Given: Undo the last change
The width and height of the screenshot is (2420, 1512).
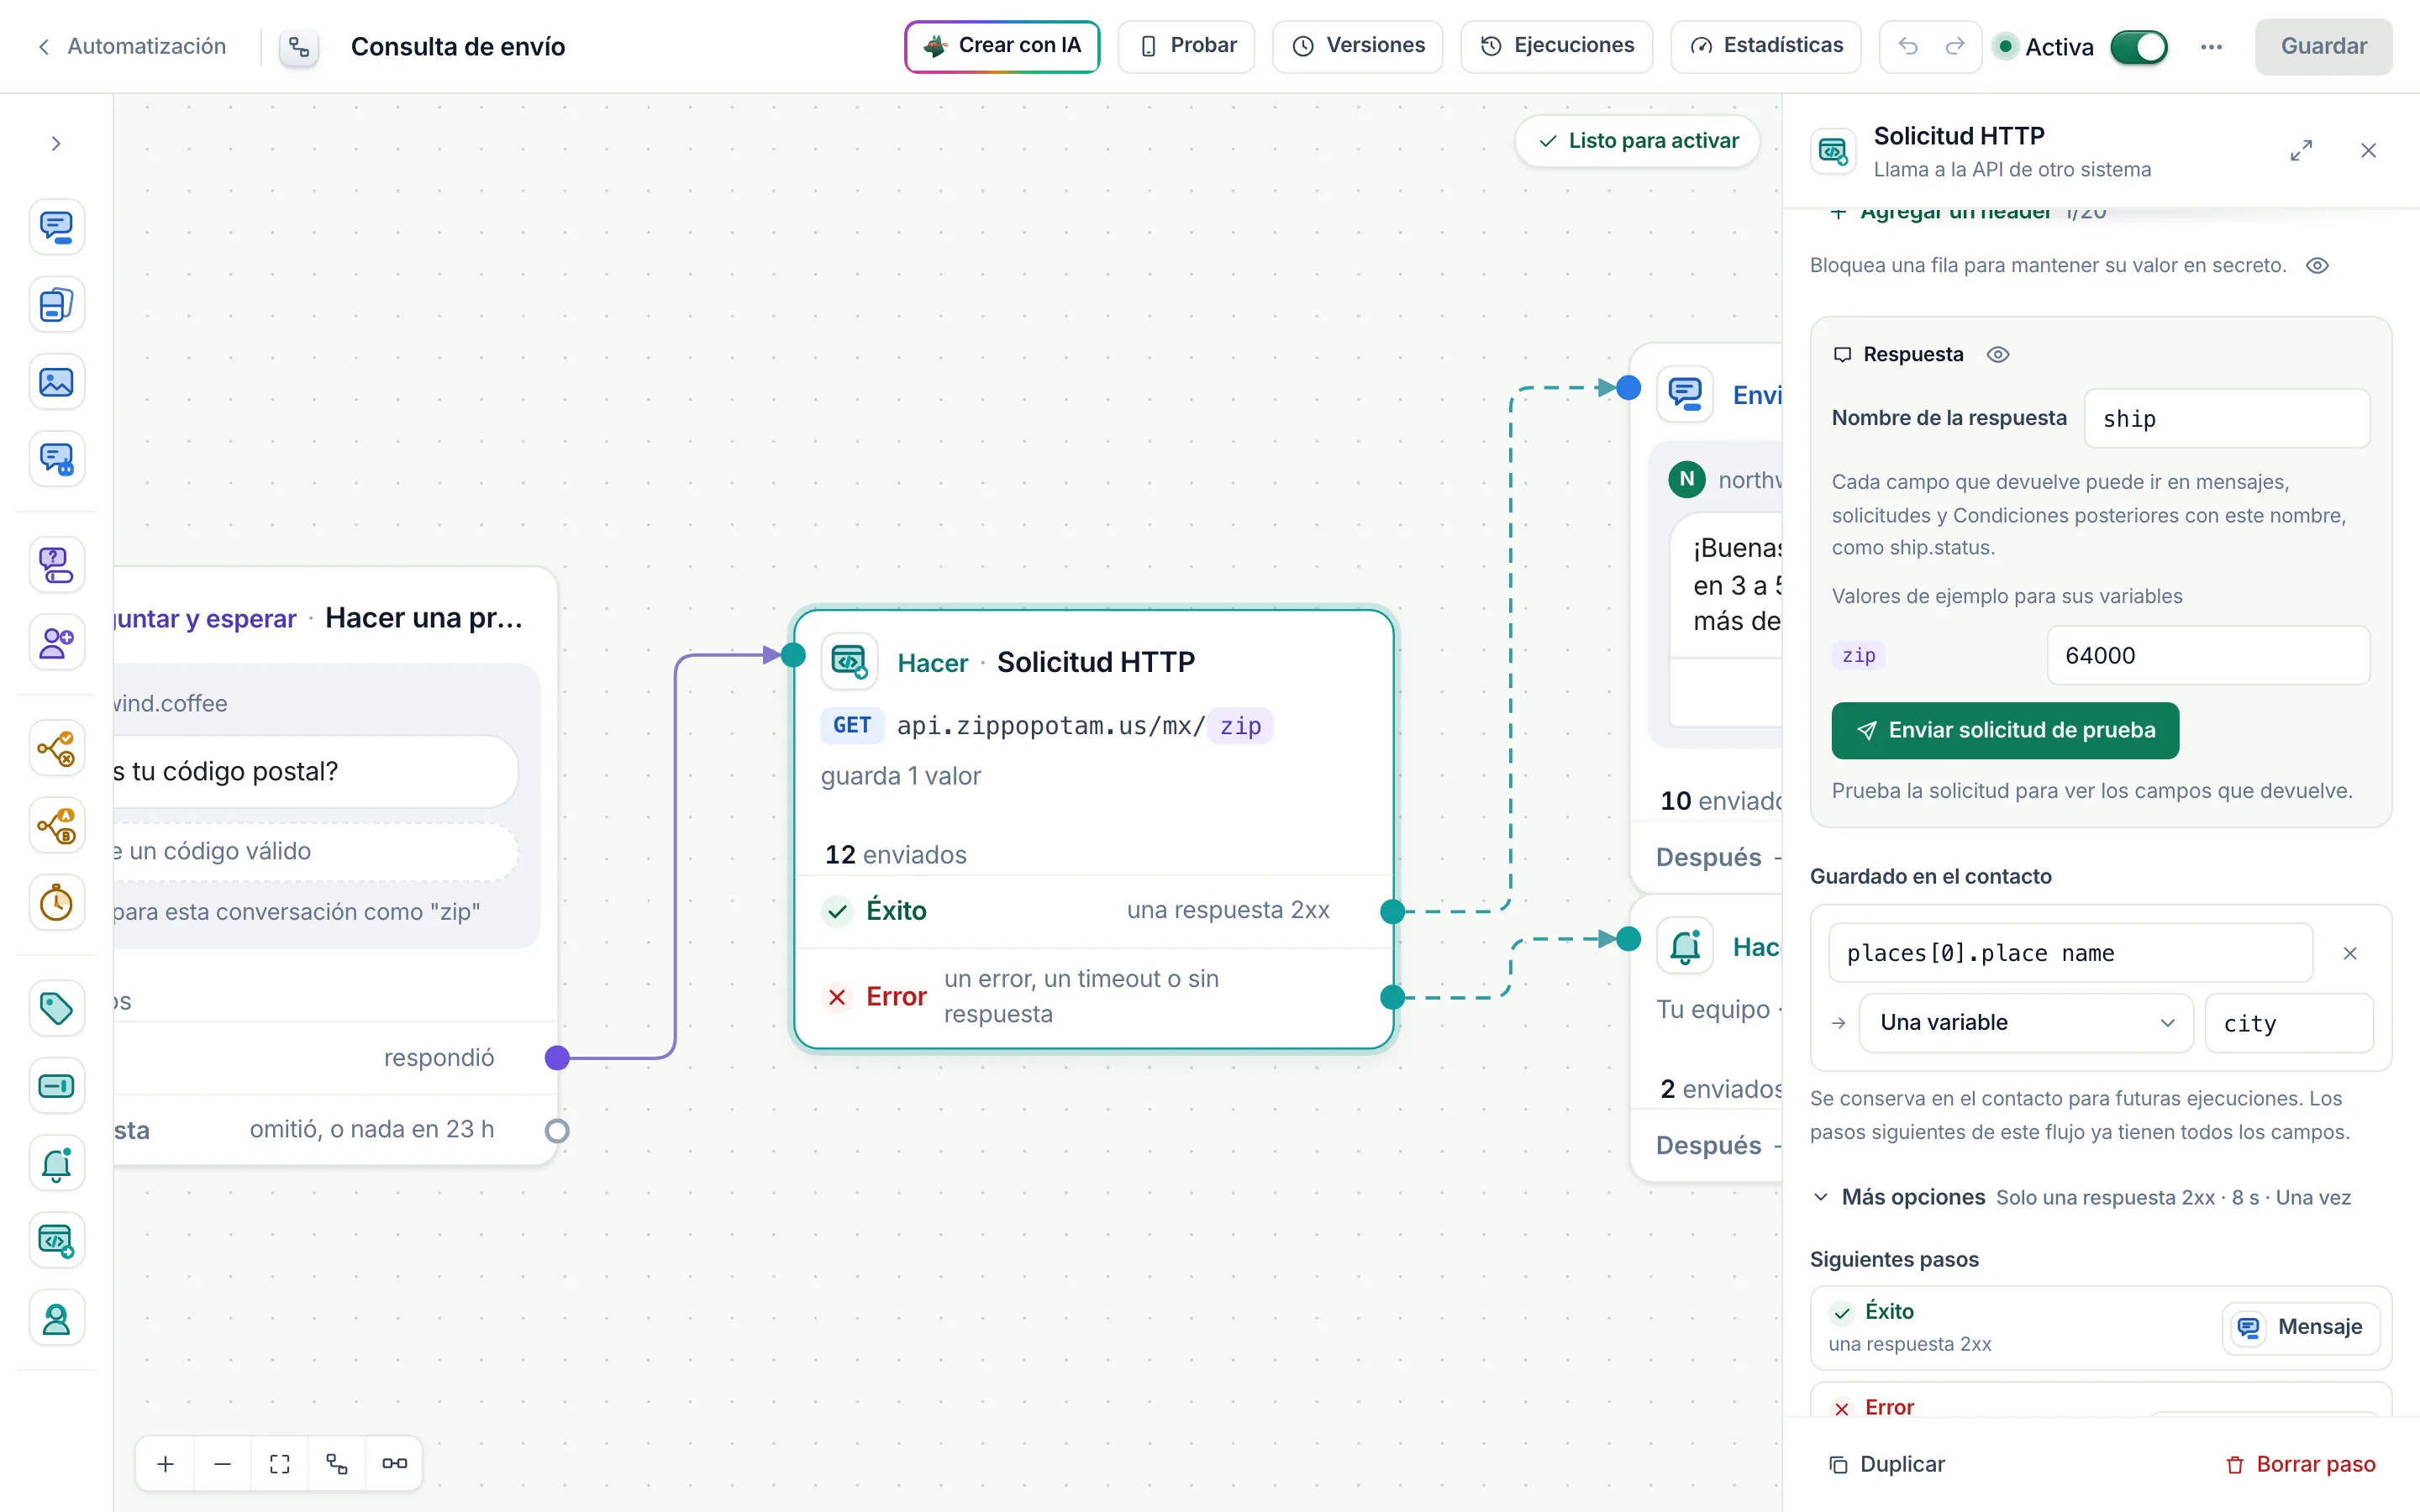Looking at the screenshot, I should 1908,46.
